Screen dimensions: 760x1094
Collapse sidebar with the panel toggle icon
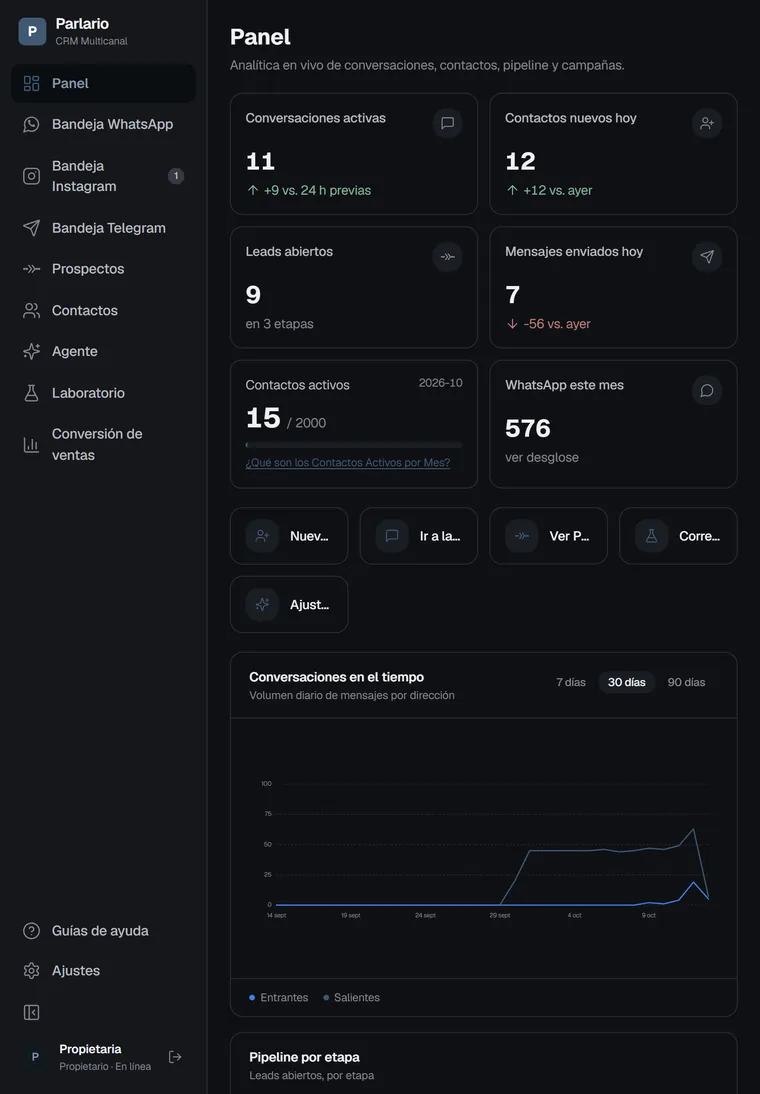point(31,1012)
